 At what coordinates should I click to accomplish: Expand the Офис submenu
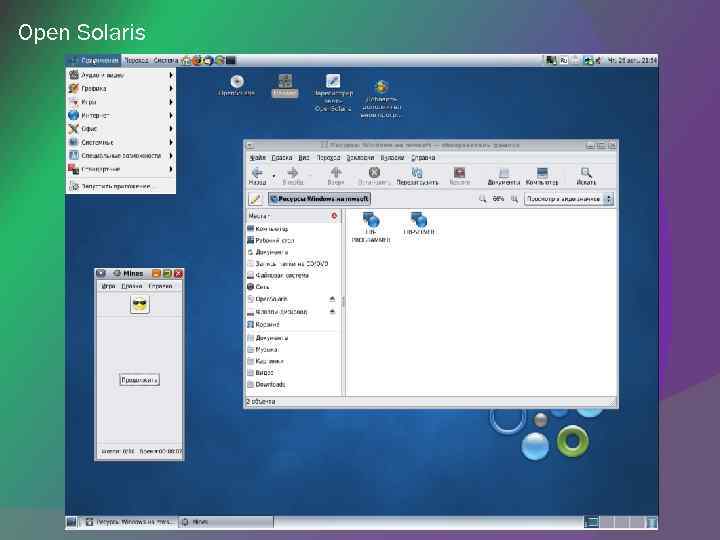121,129
